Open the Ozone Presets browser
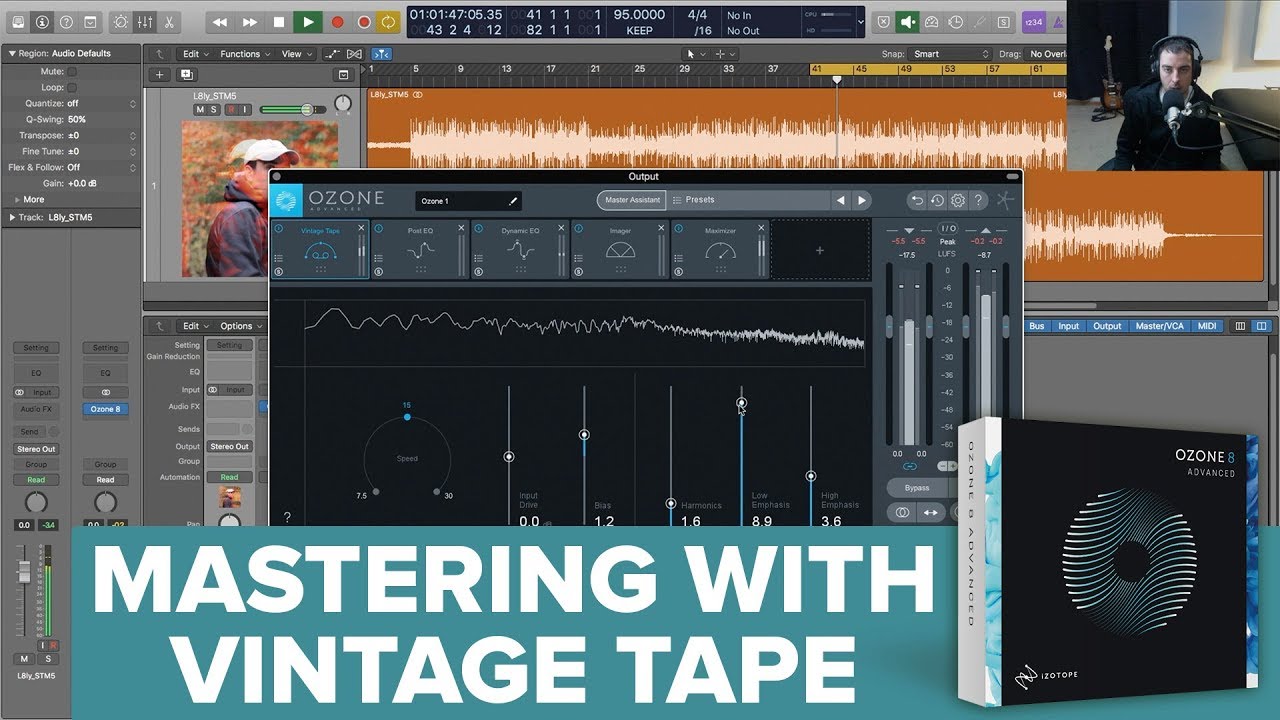This screenshot has width=1280, height=720. [x=750, y=200]
